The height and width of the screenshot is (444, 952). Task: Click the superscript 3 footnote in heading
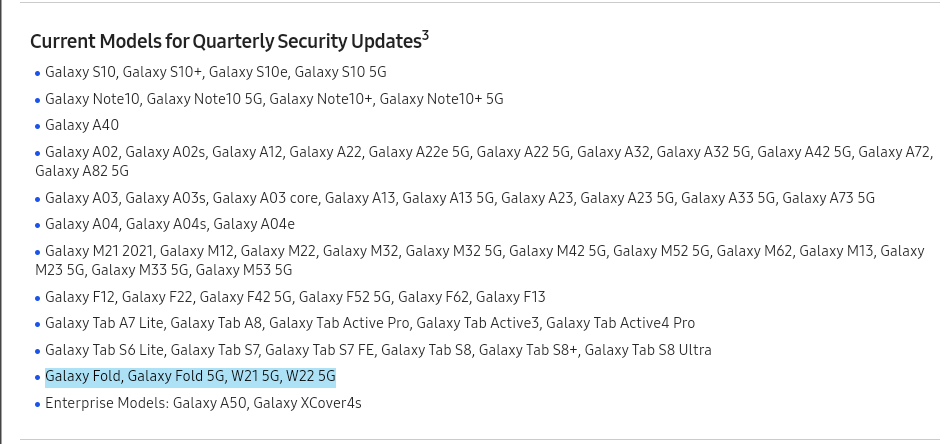[x=425, y=36]
